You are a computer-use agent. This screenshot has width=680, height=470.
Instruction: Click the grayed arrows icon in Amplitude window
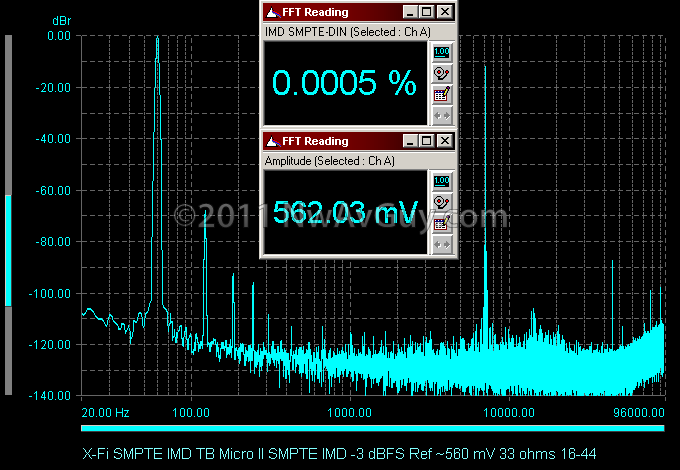tap(441, 245)
